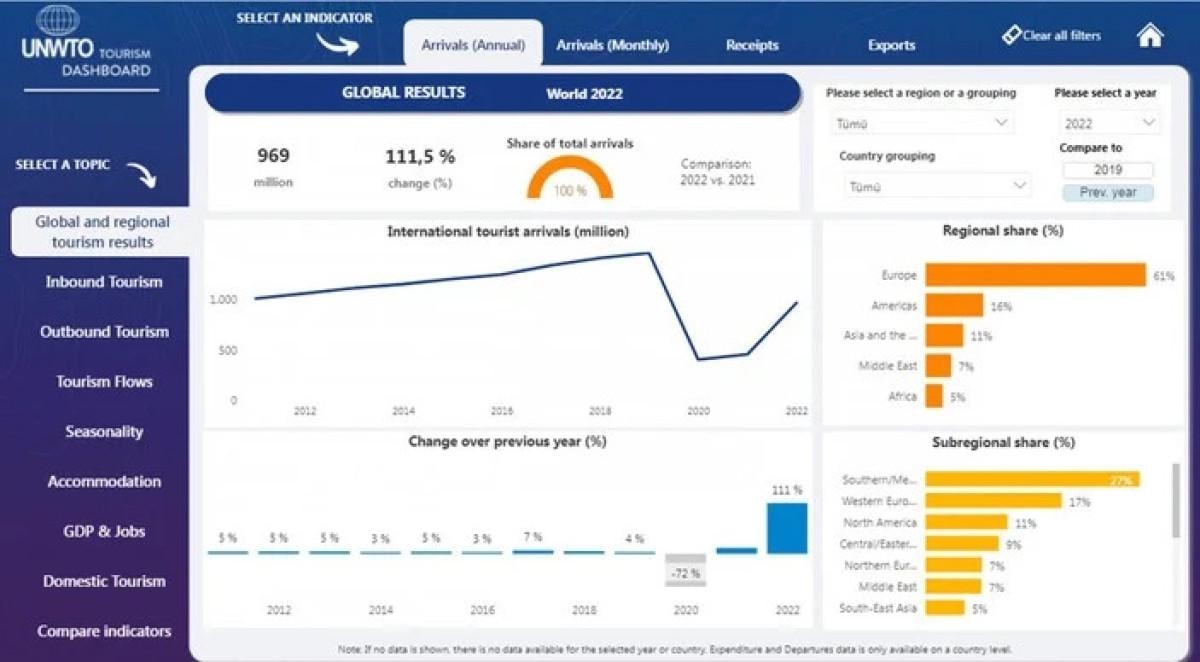The width and height of the screenshot is (1200, 662).
Task: Toggle the Prev. year comparison
Action: click(x=1107, y=192)
